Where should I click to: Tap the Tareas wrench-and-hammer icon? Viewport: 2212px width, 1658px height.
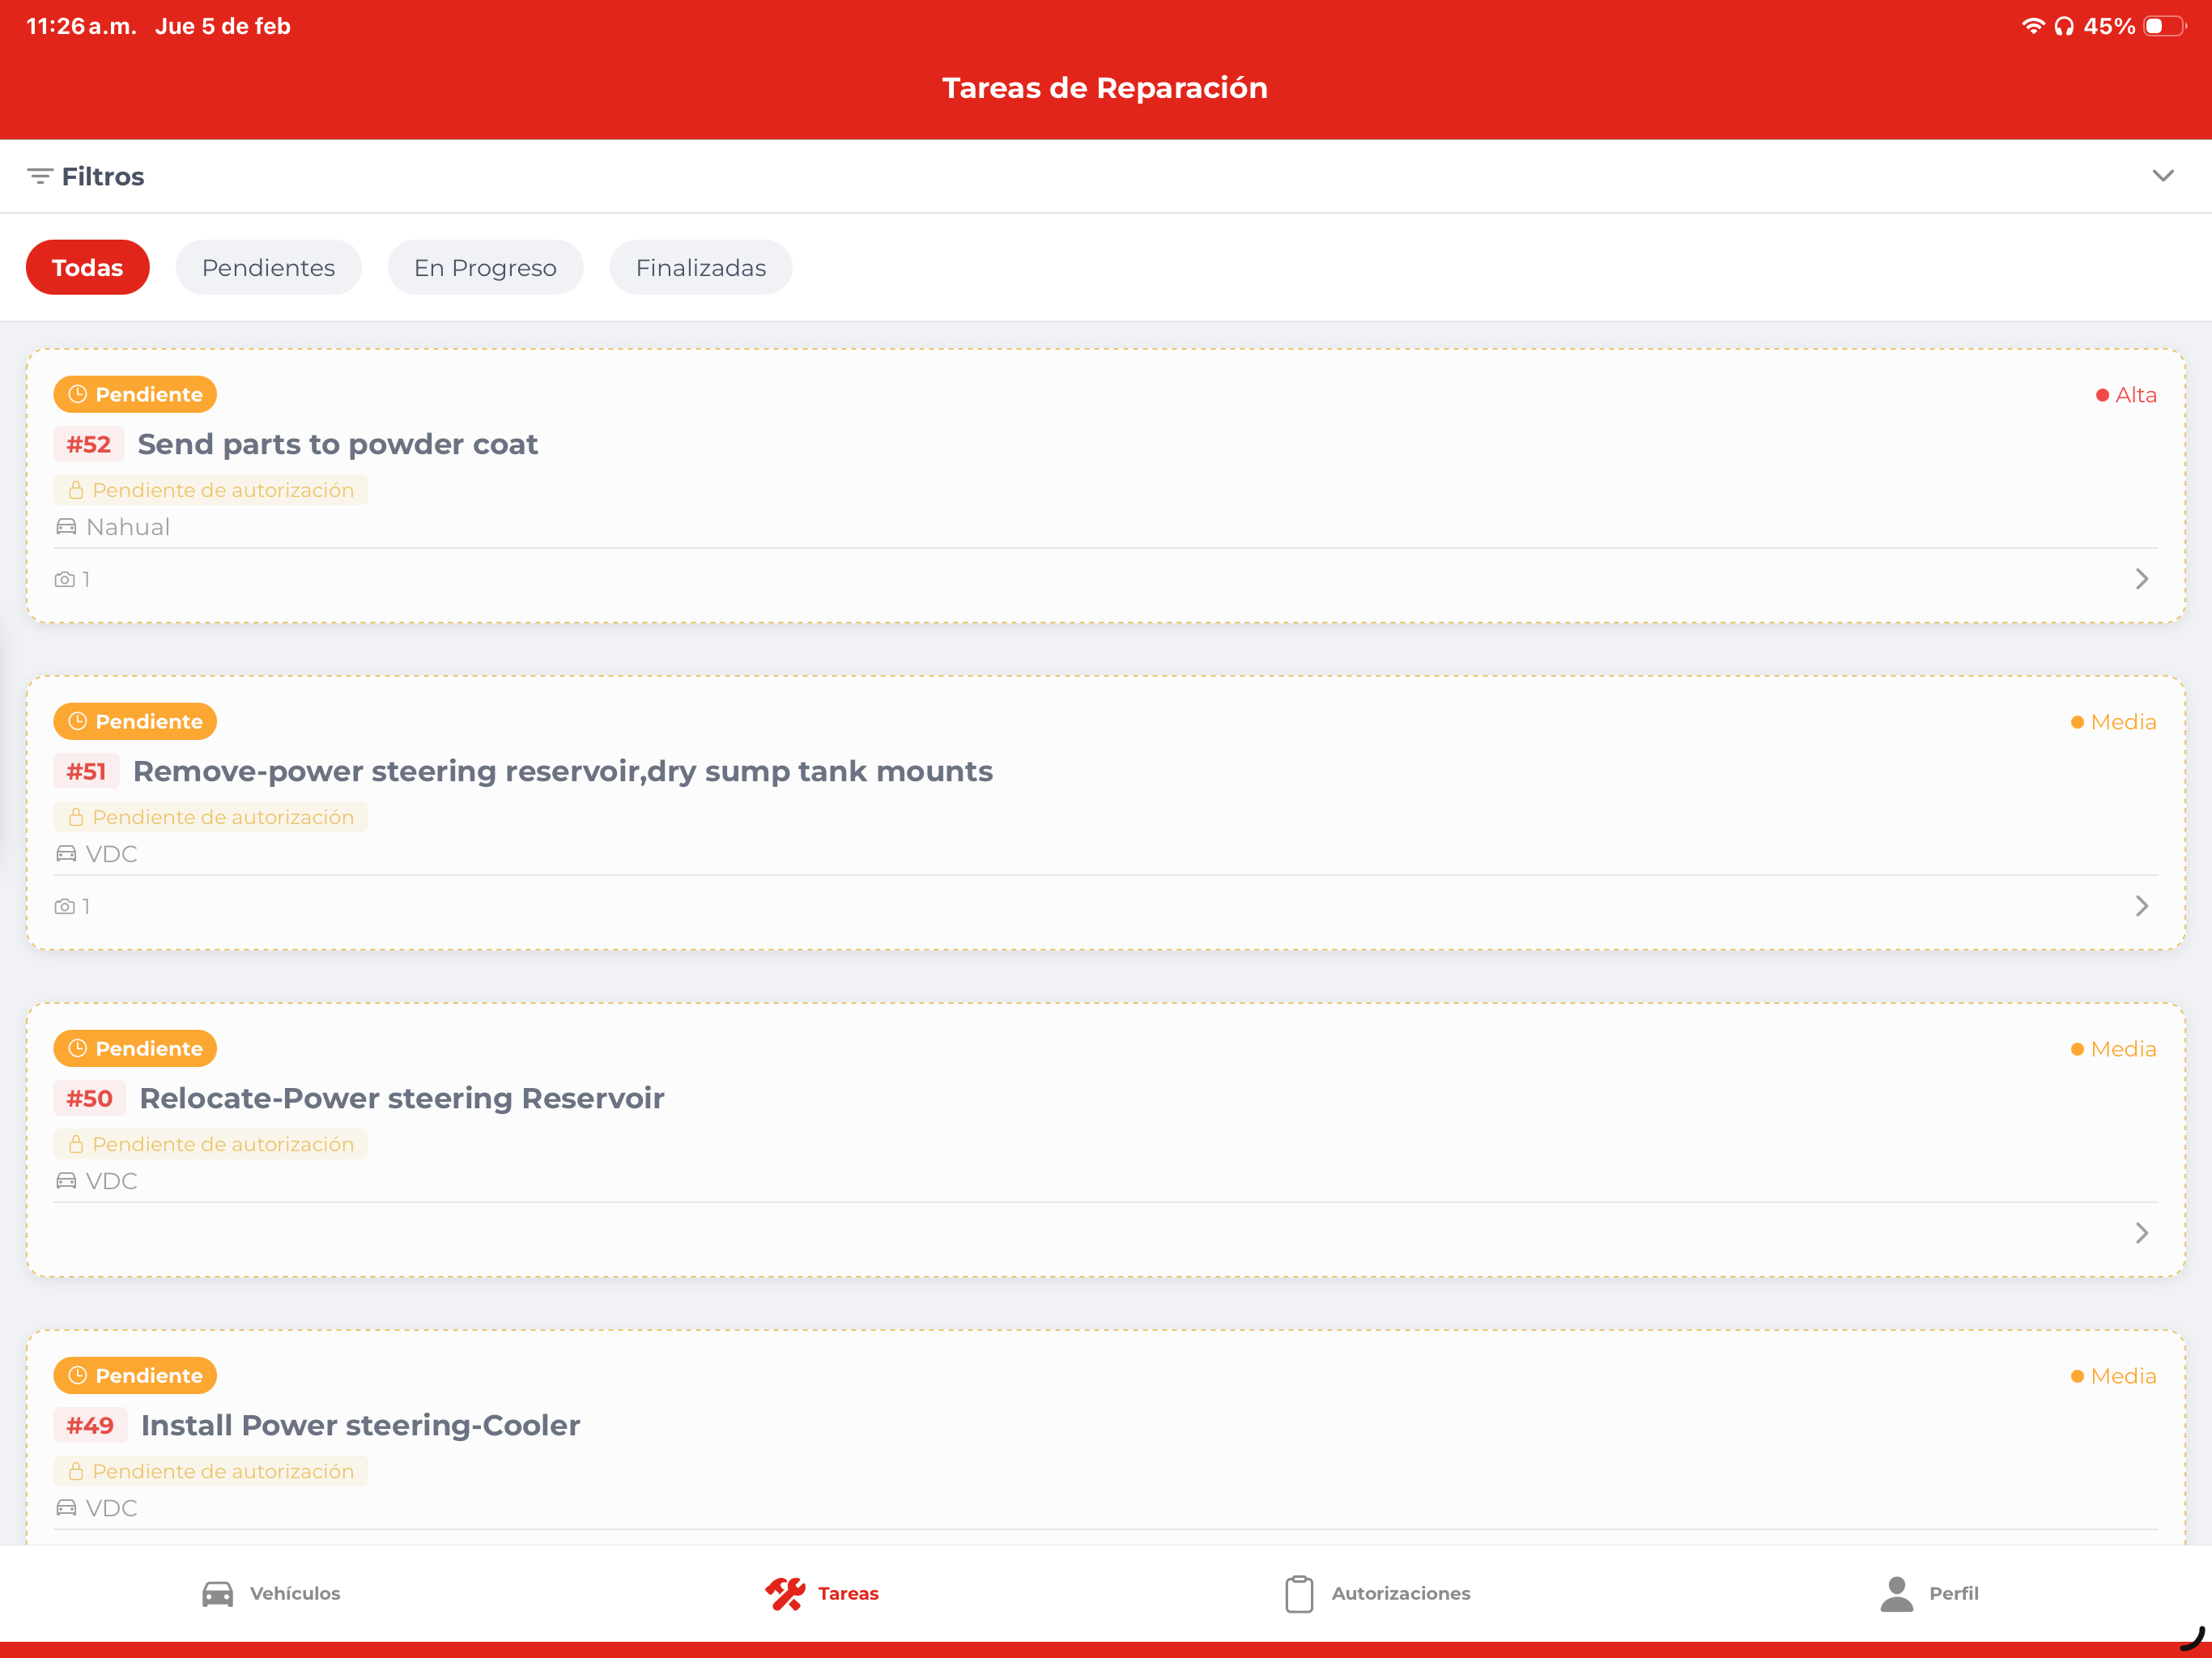coord(785,1593)
